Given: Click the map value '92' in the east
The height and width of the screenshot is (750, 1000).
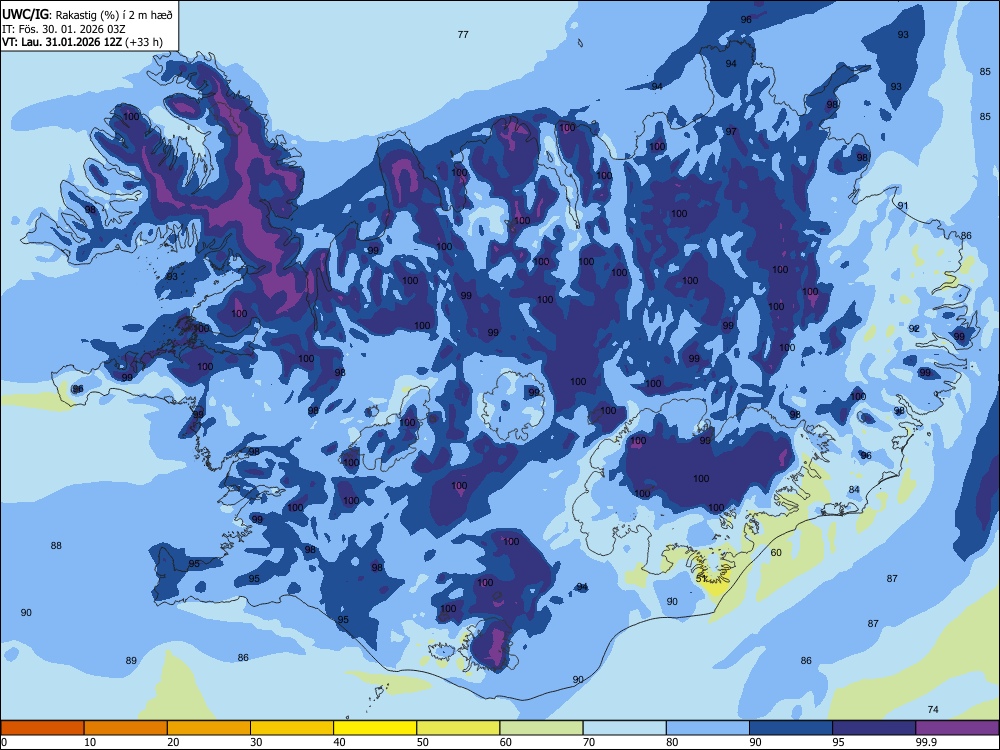Looking at the screenshot, I should (x=914, y=328).
